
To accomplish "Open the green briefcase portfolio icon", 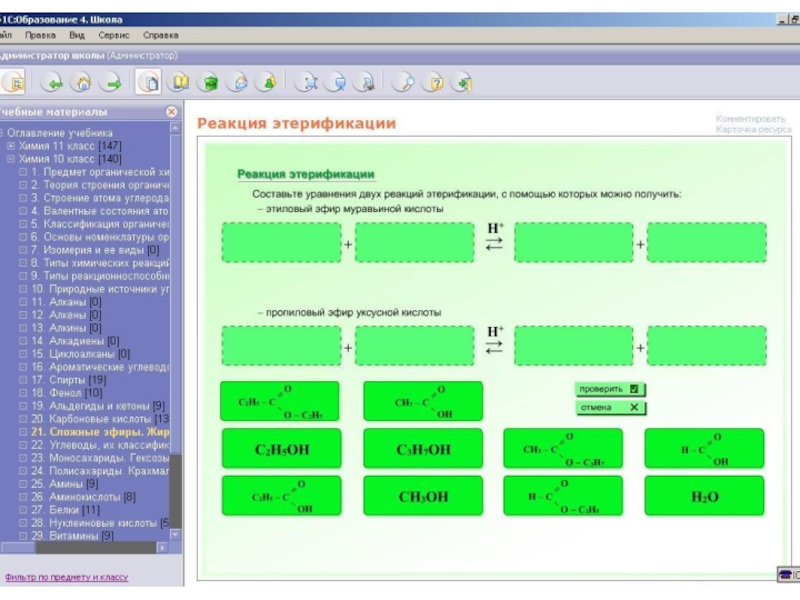I will (208, 82).
